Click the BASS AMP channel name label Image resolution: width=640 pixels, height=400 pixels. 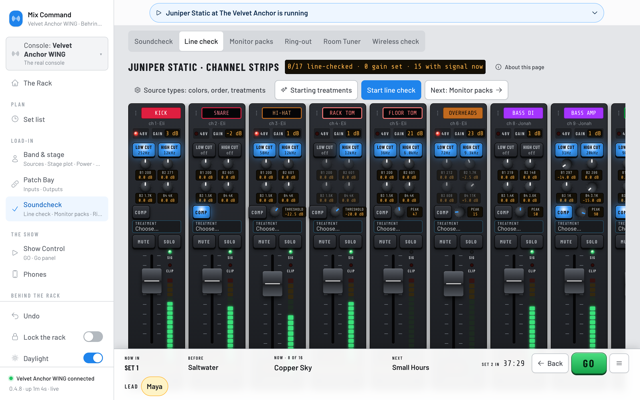[x=584, y=113]
